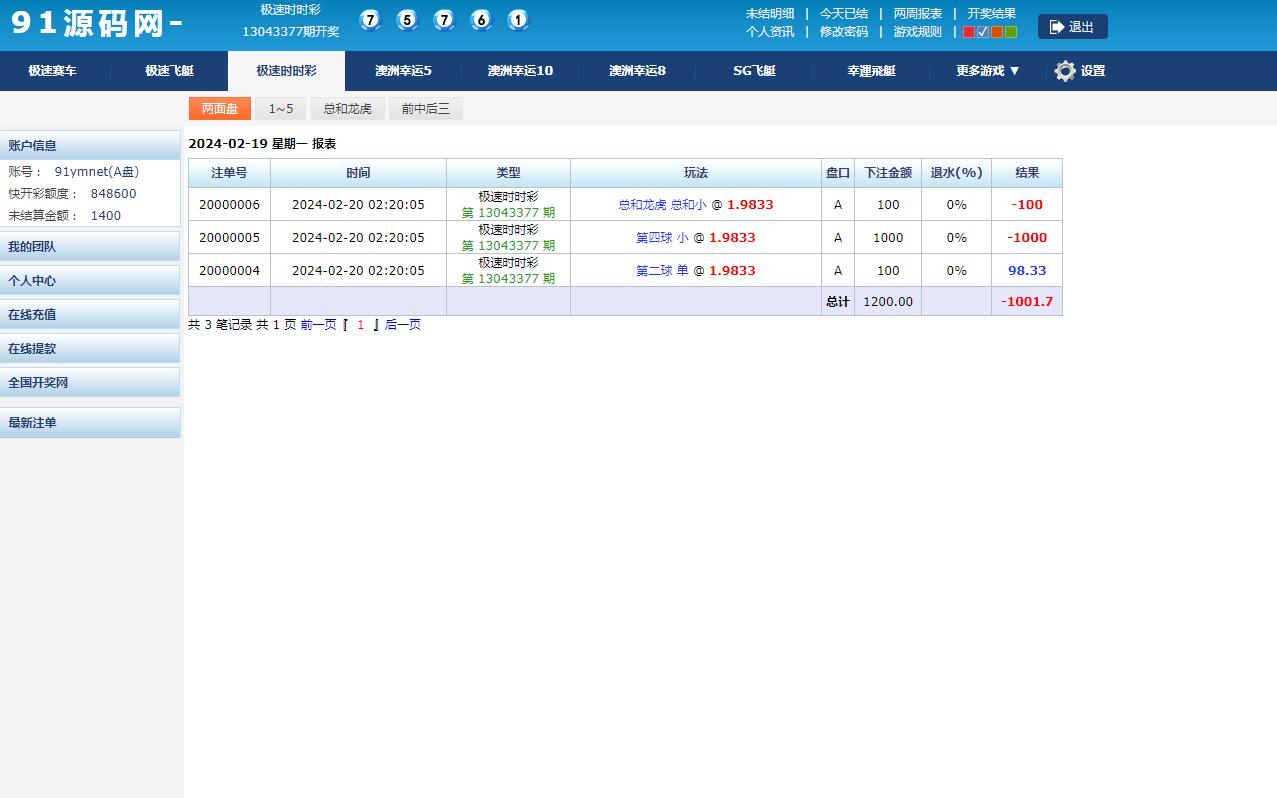Click the last lottery ball showing 1
This screenshot has width=1277, height=798.
[x=518, y=20]
